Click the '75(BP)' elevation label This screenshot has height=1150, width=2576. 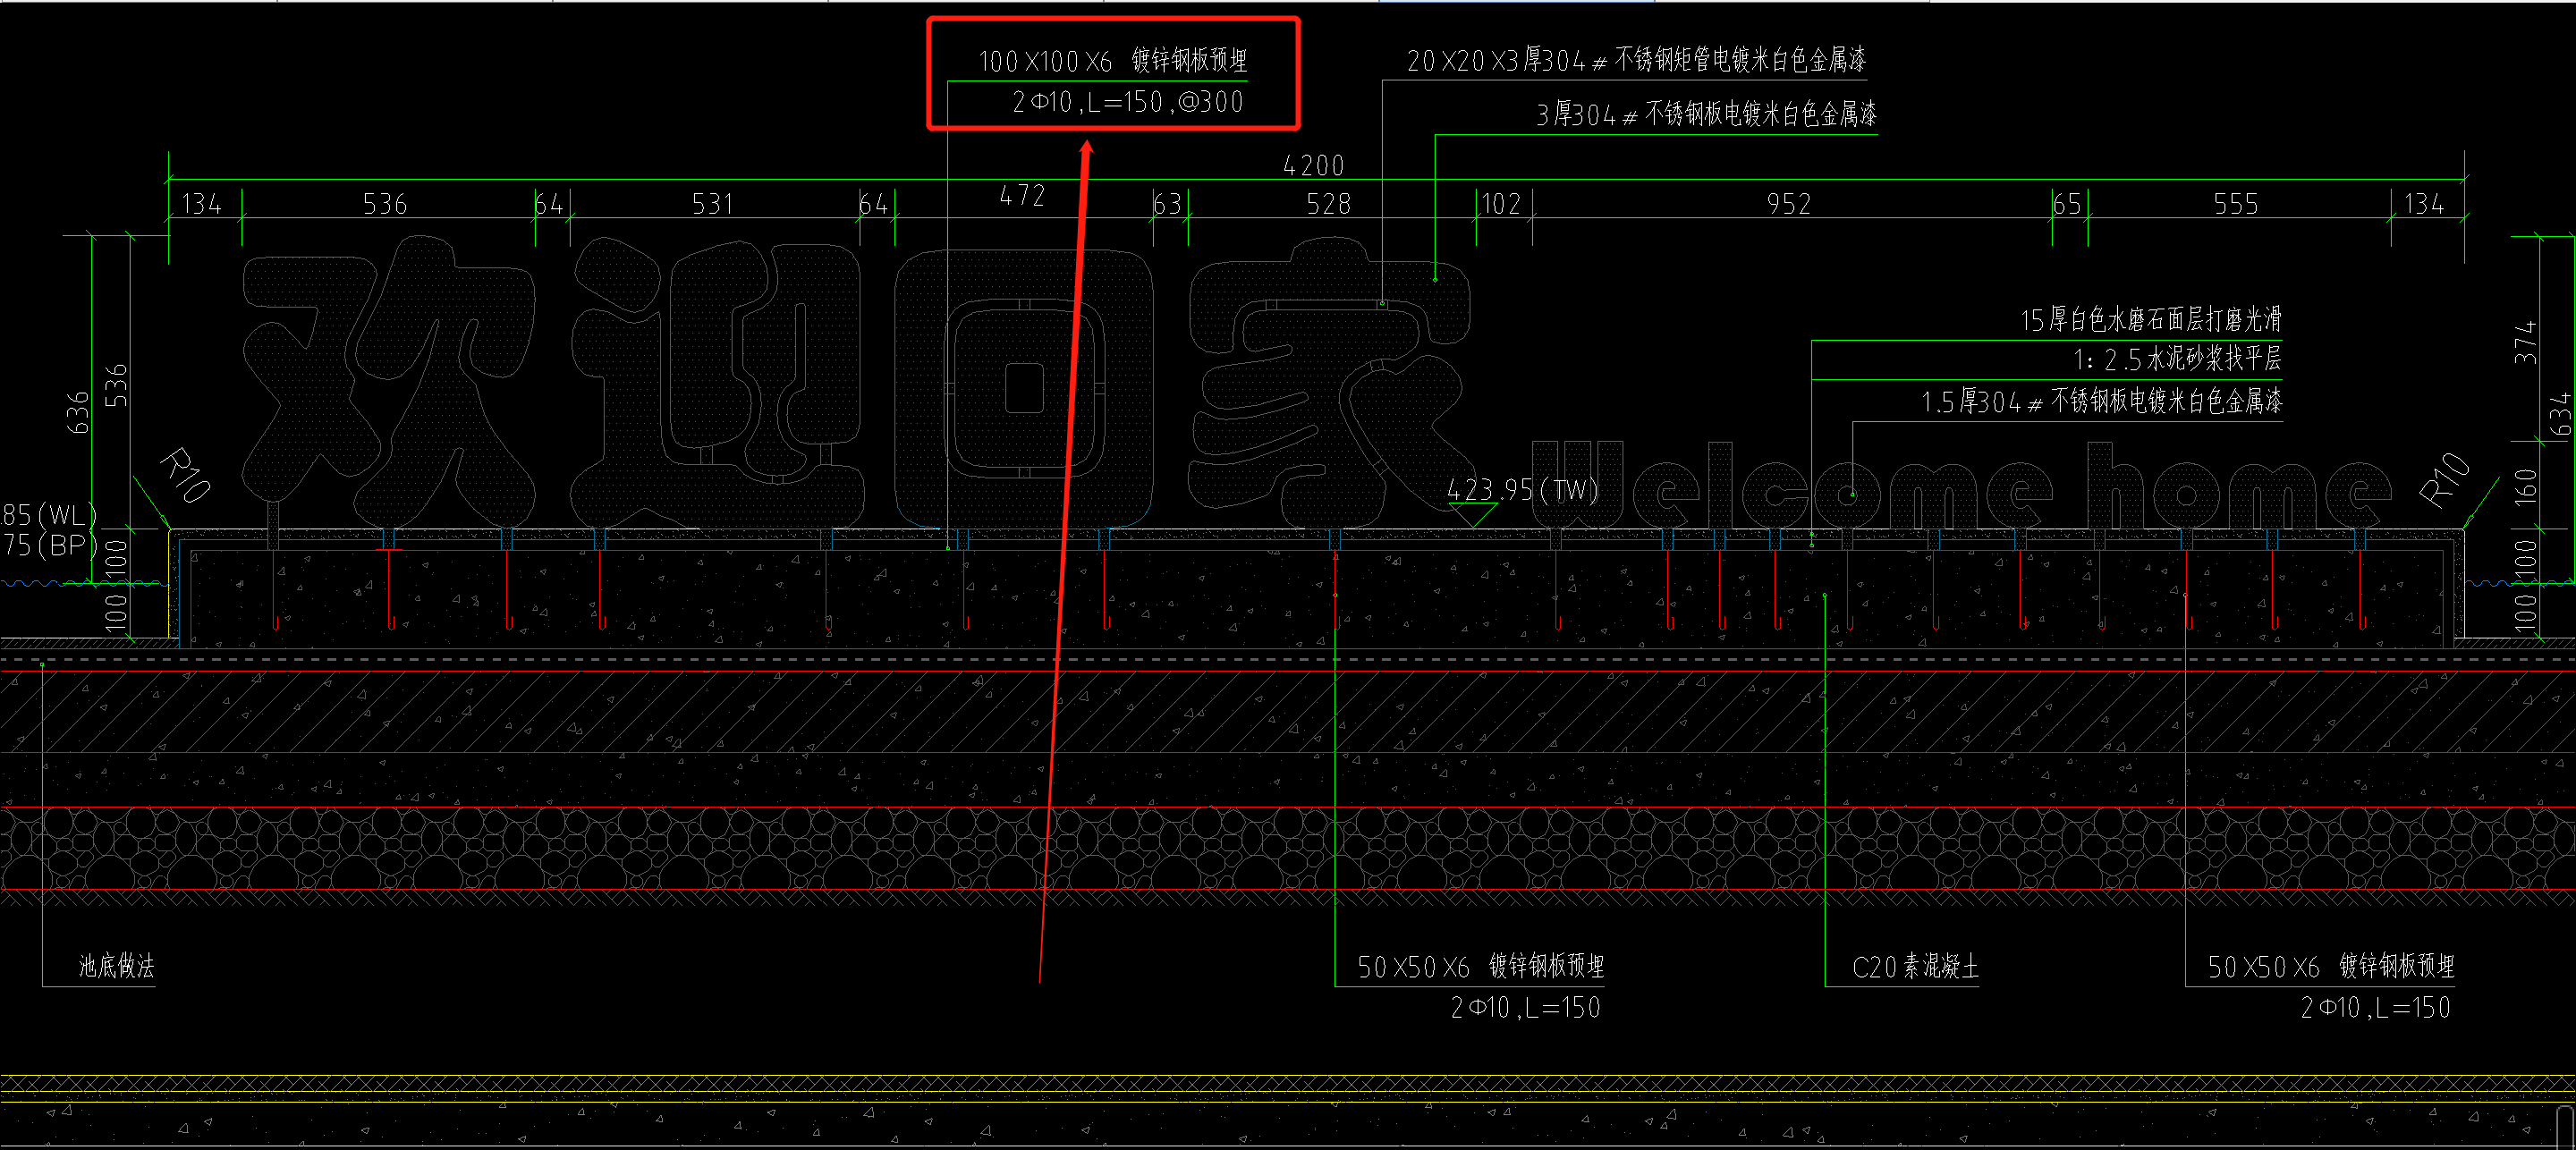pos(49,546)
